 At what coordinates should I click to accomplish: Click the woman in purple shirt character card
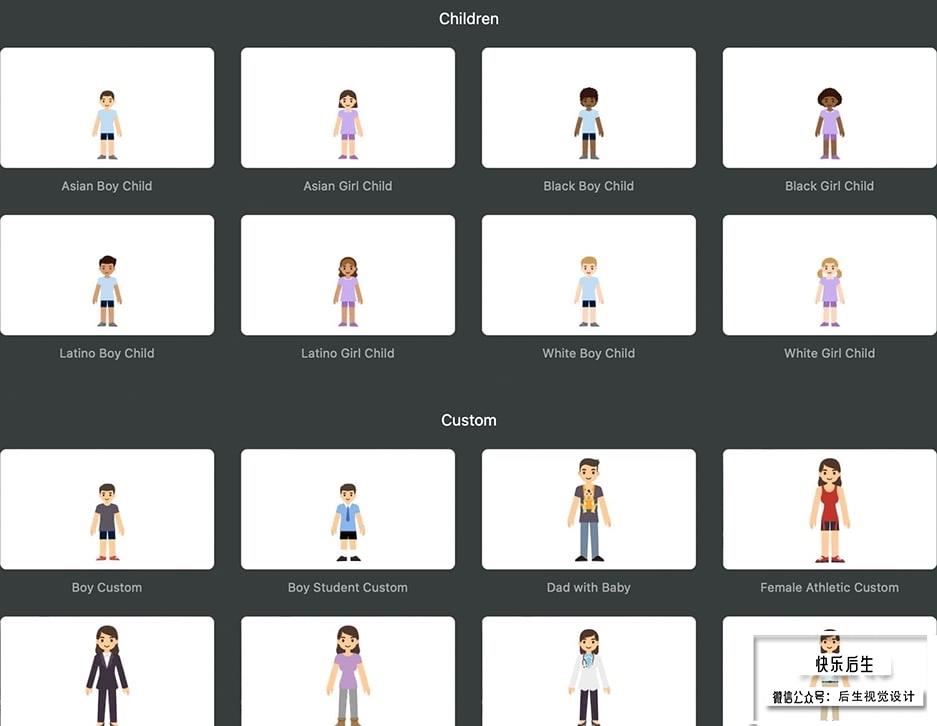(x=348, y=671)
